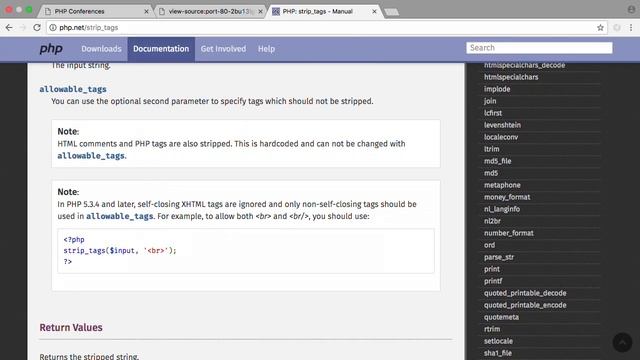Open the implode sidebar link

pyautogui.click(x=497, y=89)
